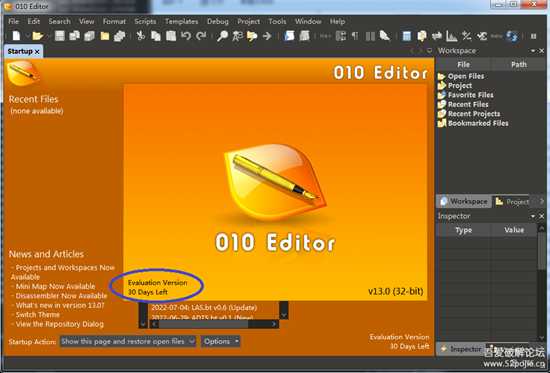Click the Compare Files arrows icon

point(437,36)
